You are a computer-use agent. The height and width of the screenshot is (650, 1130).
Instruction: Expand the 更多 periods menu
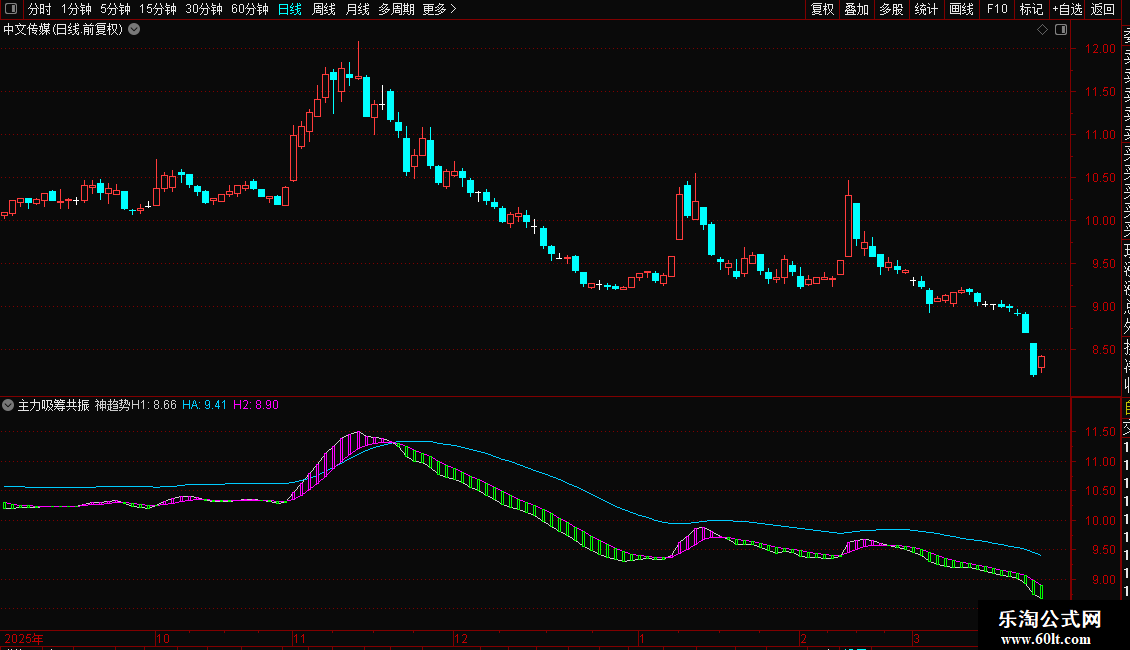click(440, 9)
